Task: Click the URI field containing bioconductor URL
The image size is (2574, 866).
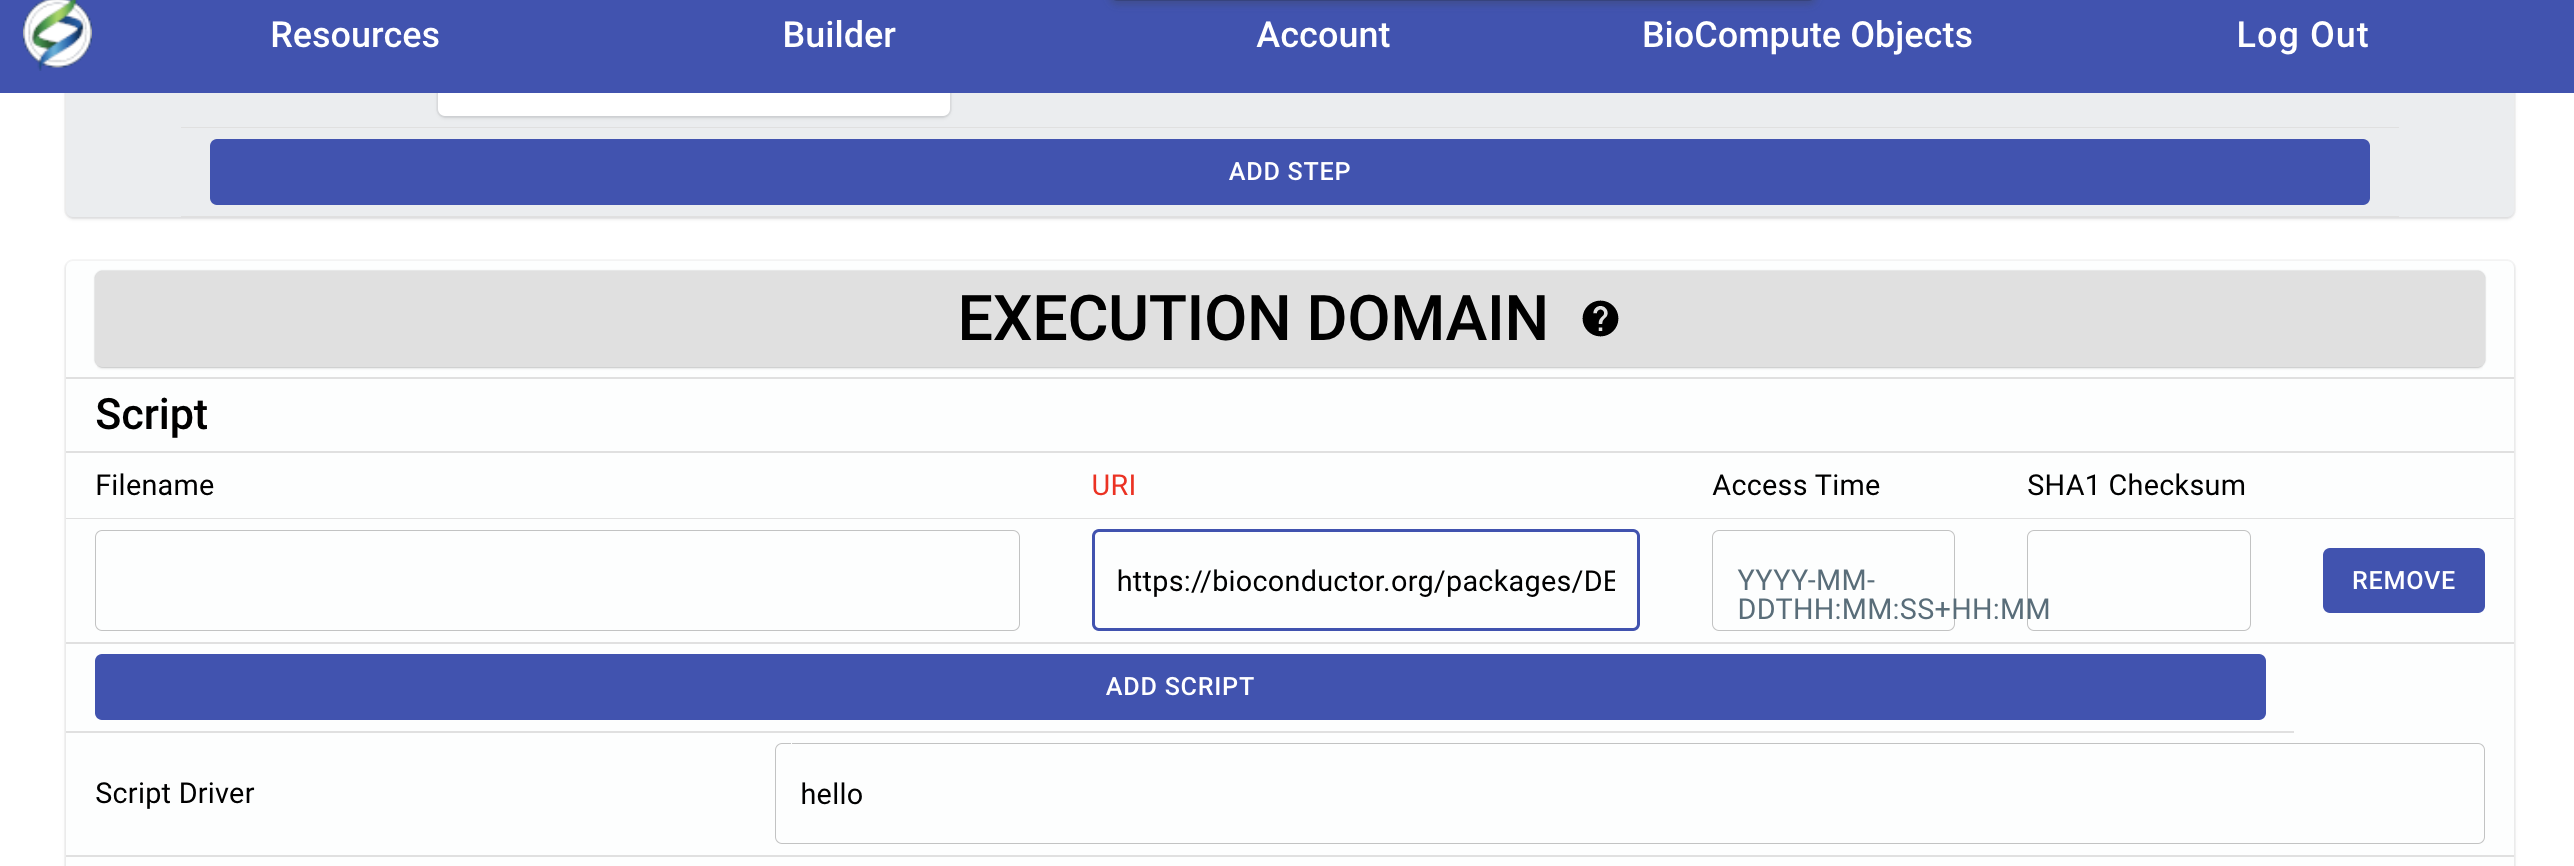Action: [x=1365, y=580]
